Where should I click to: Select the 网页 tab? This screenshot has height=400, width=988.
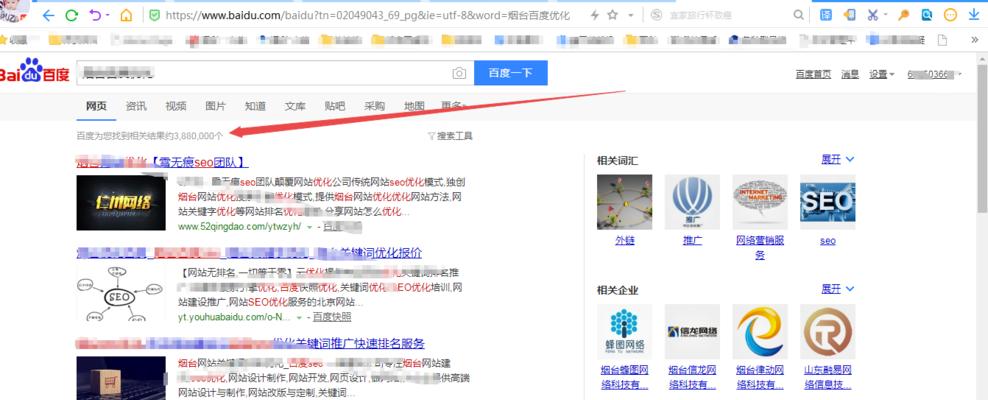pos(96,106)
